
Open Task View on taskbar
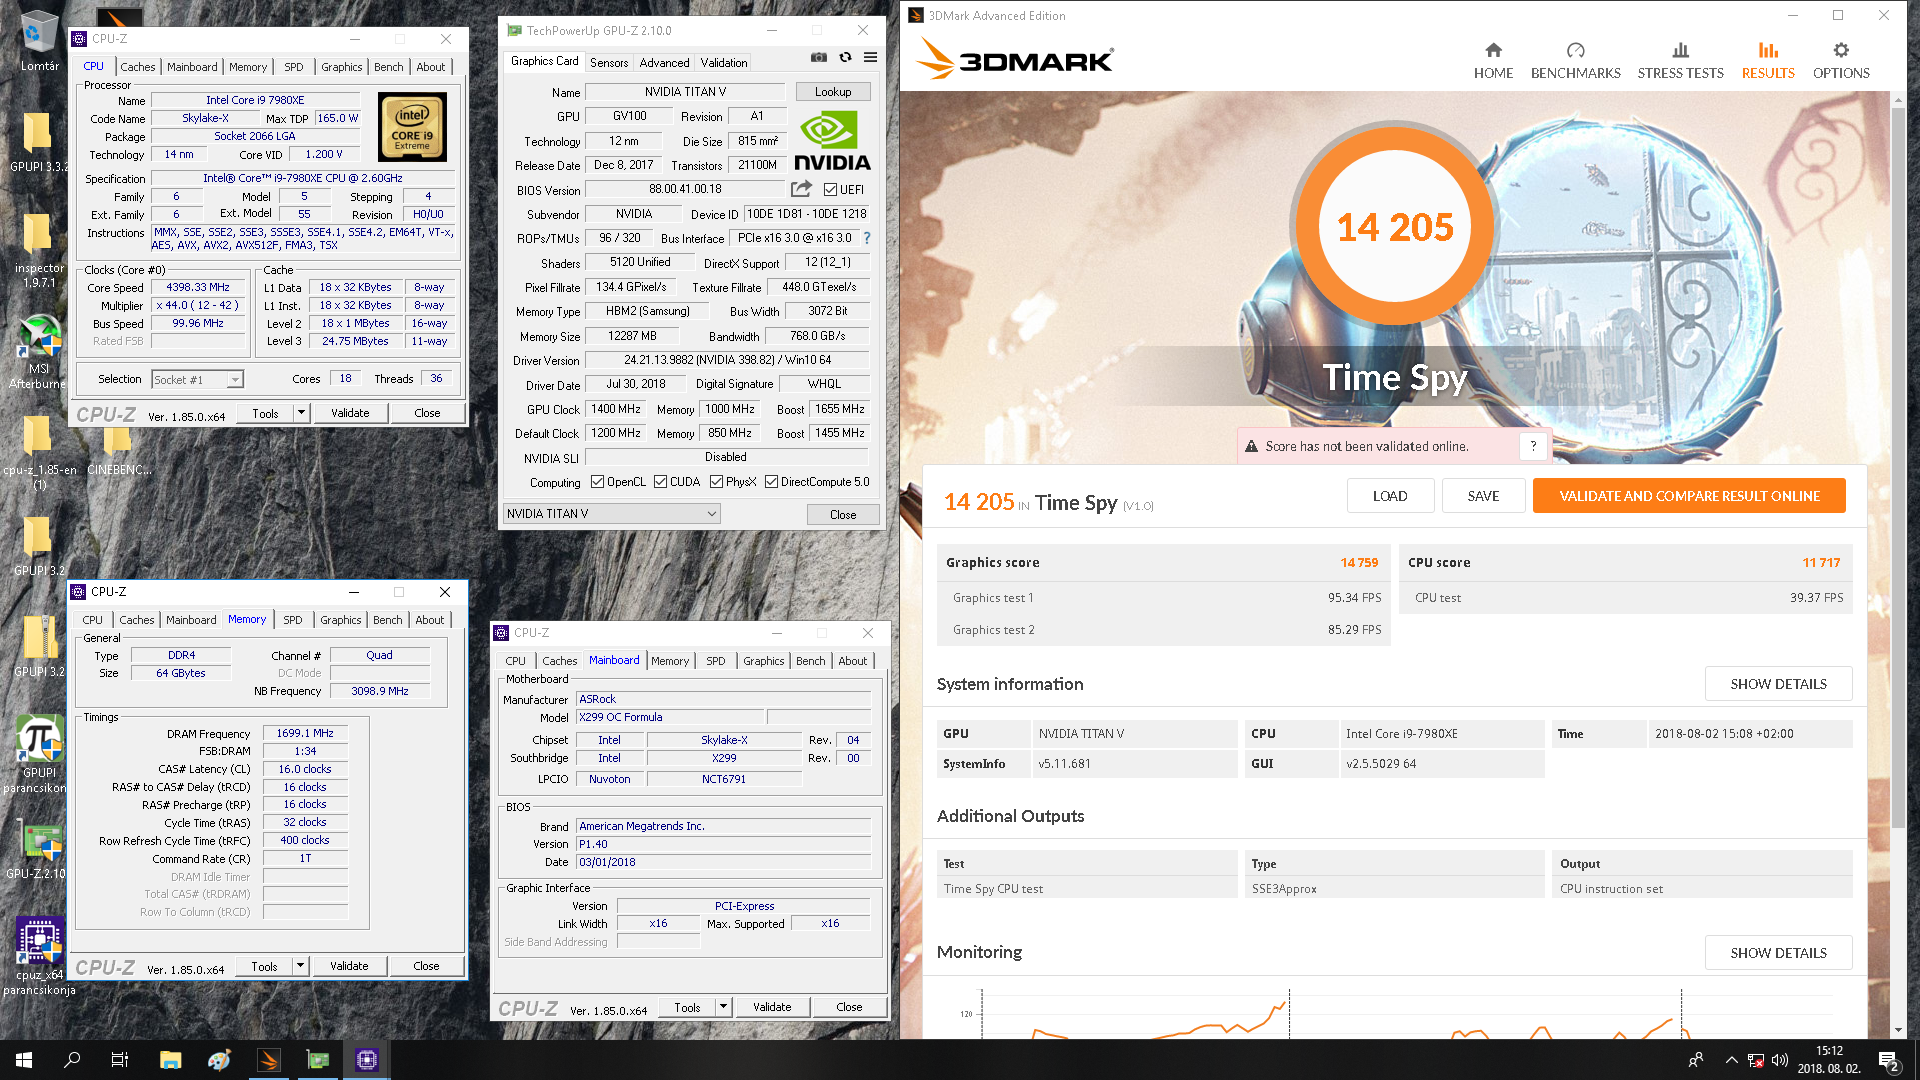tap(120, 1060)
